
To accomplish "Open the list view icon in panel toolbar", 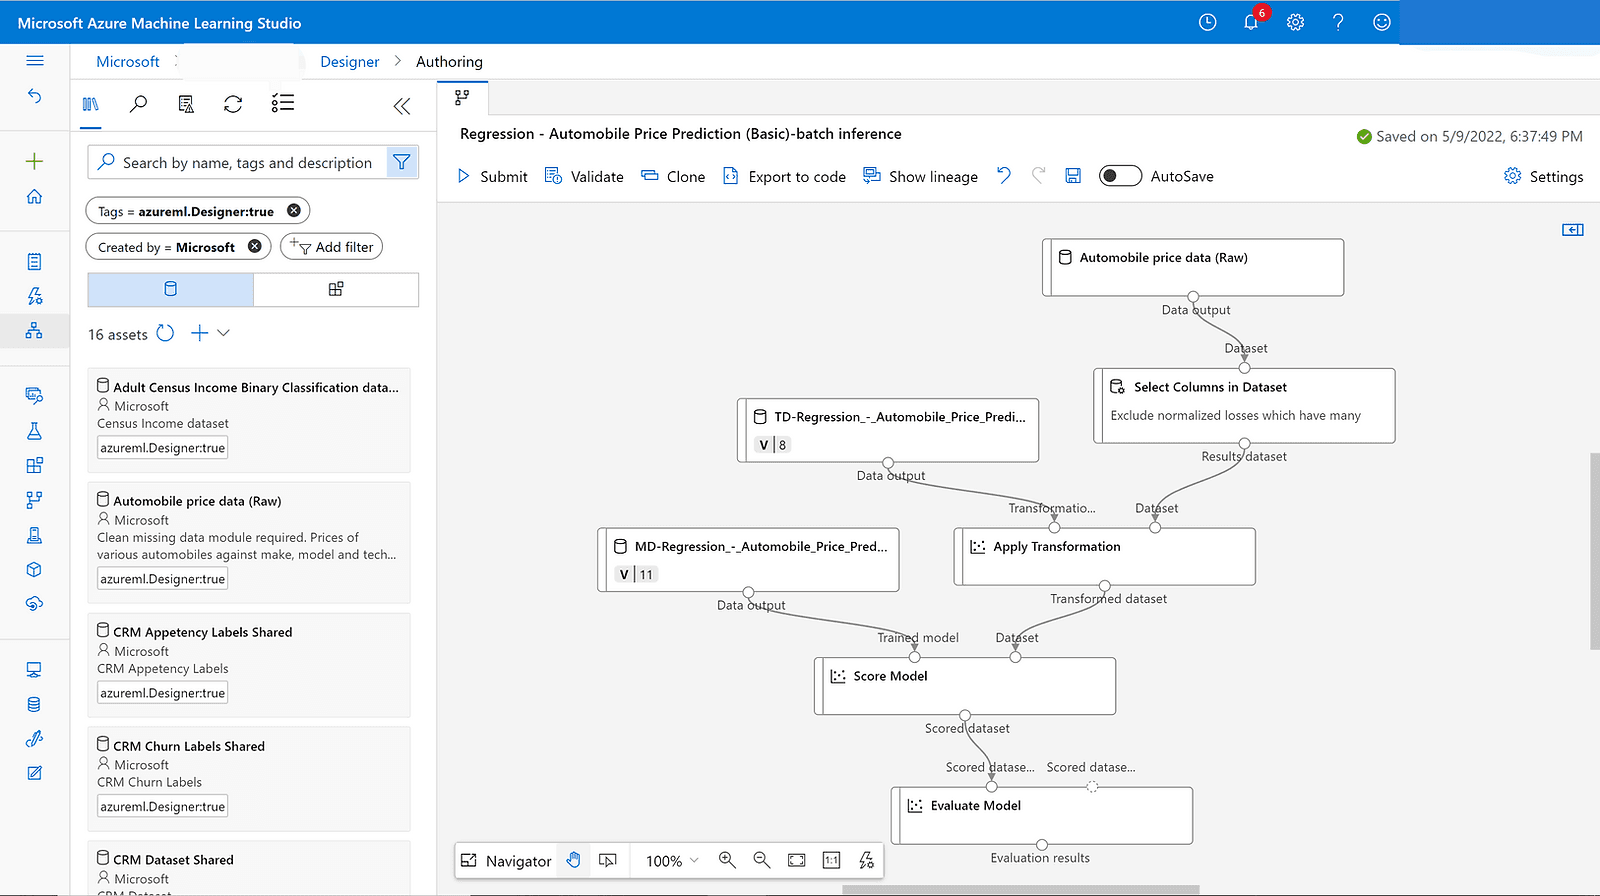I will pos(283,103).
